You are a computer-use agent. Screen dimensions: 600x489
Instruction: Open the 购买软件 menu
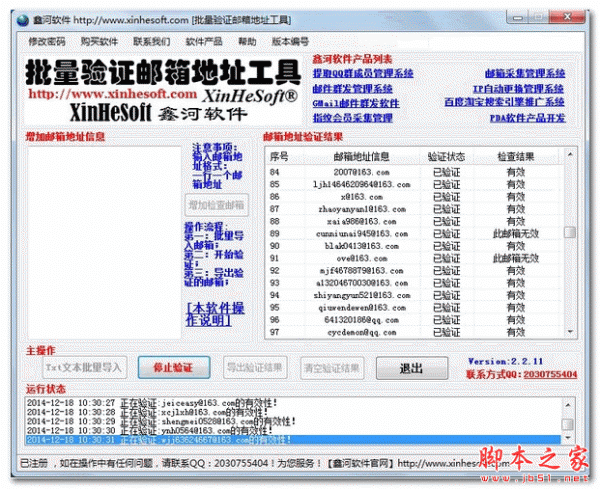pyautogui.click(x=99, y=41)
